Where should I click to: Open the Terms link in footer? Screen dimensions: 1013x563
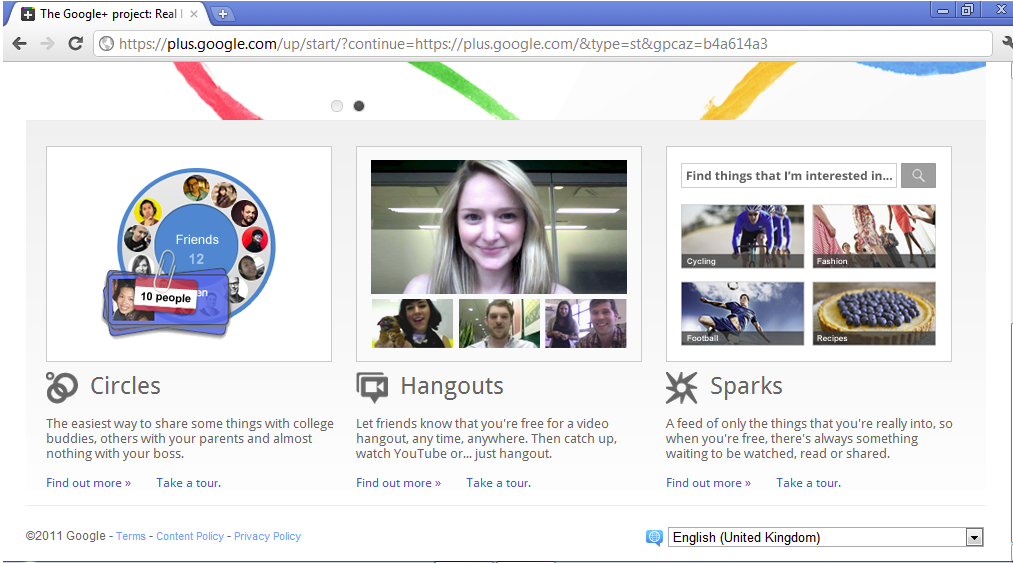131,536
